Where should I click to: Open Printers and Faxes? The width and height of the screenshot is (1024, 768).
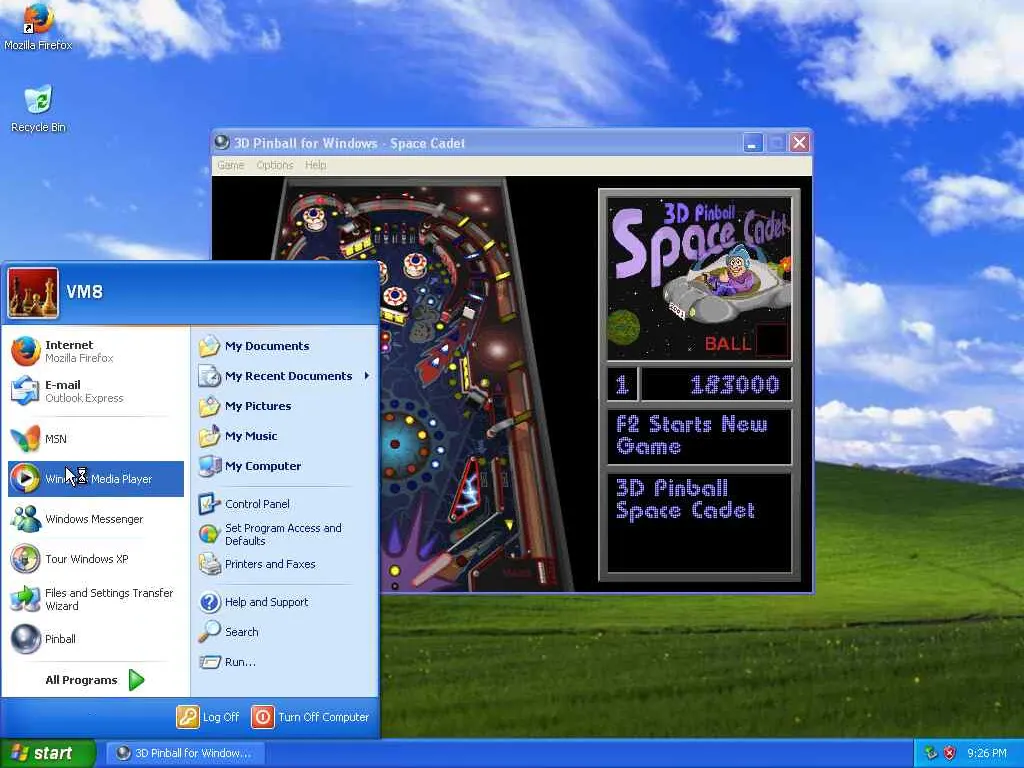click(x=285, y=564)
